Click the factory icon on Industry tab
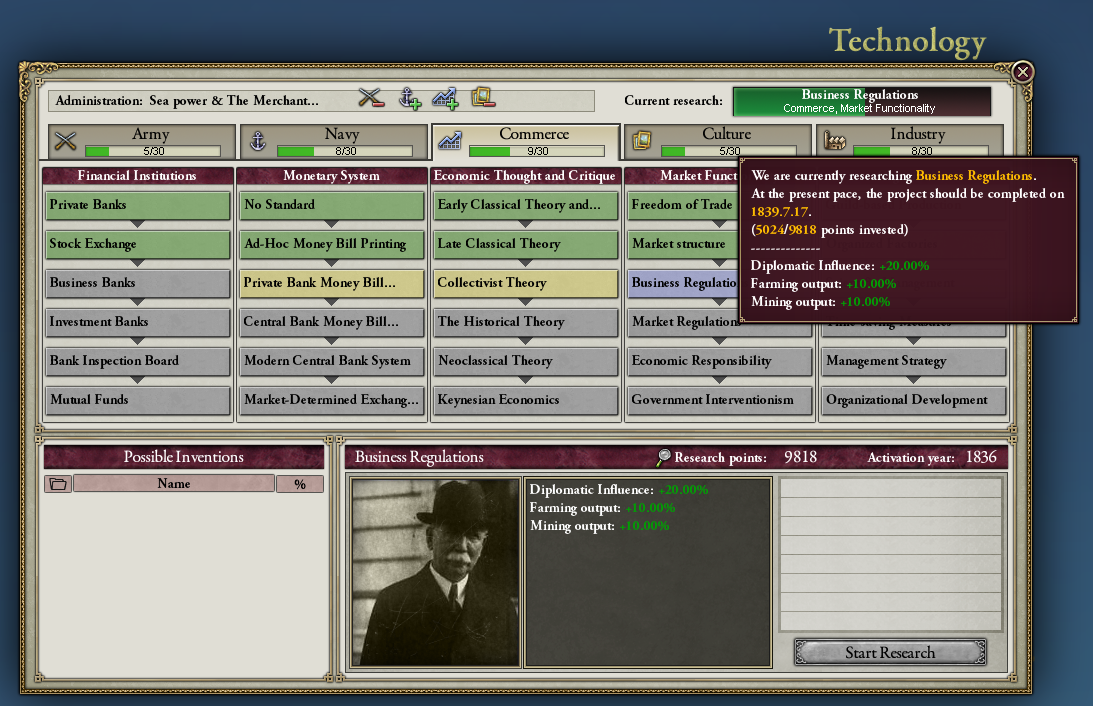The width and height of the screenshot is (1093, 706). coord(834,141)
